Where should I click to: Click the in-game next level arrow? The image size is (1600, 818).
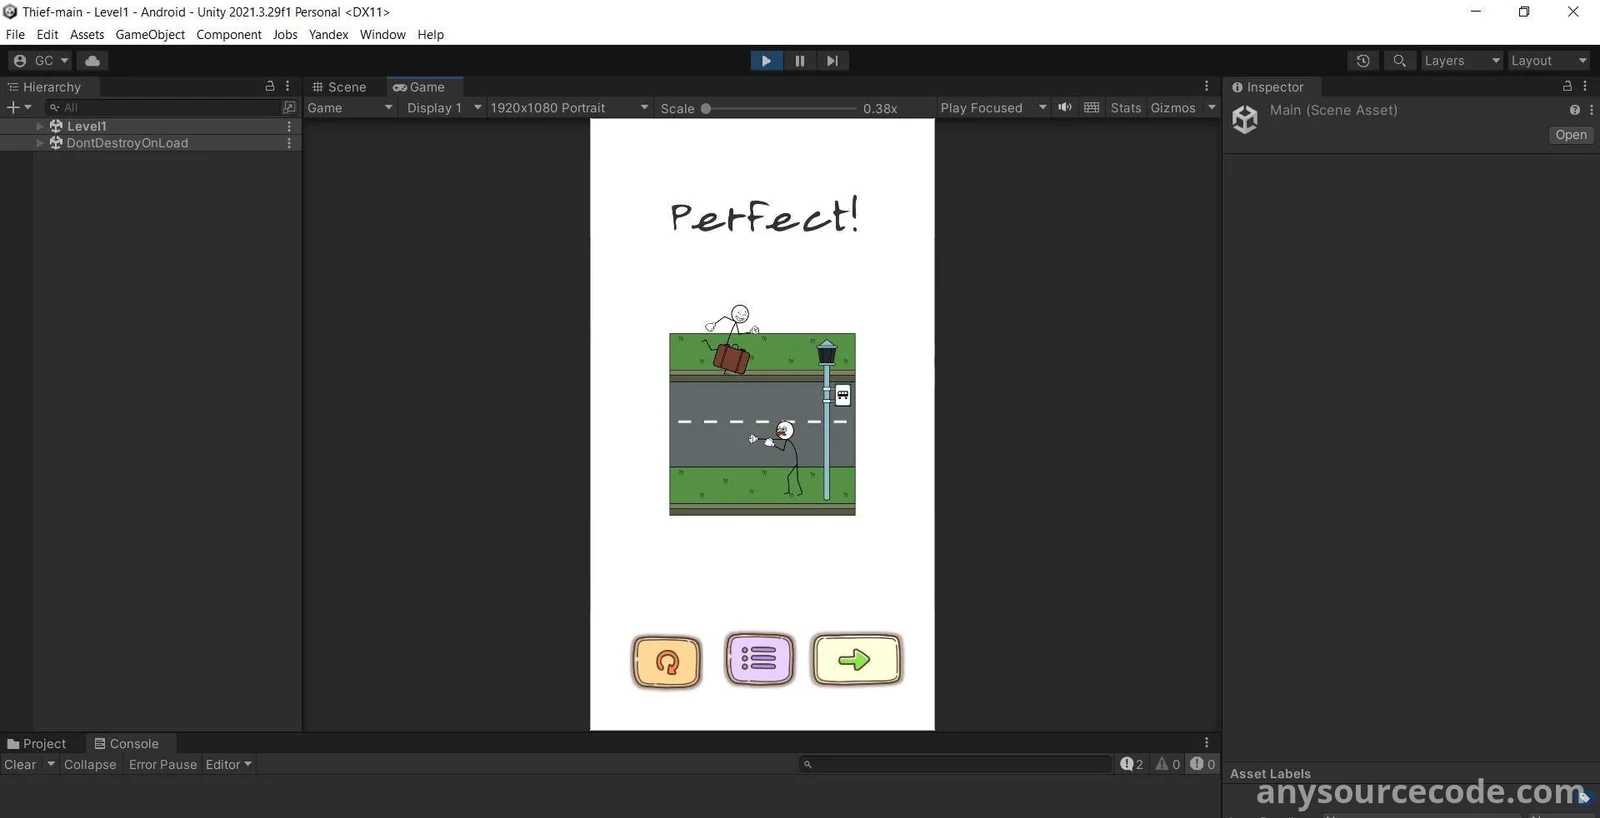point(856,659)
